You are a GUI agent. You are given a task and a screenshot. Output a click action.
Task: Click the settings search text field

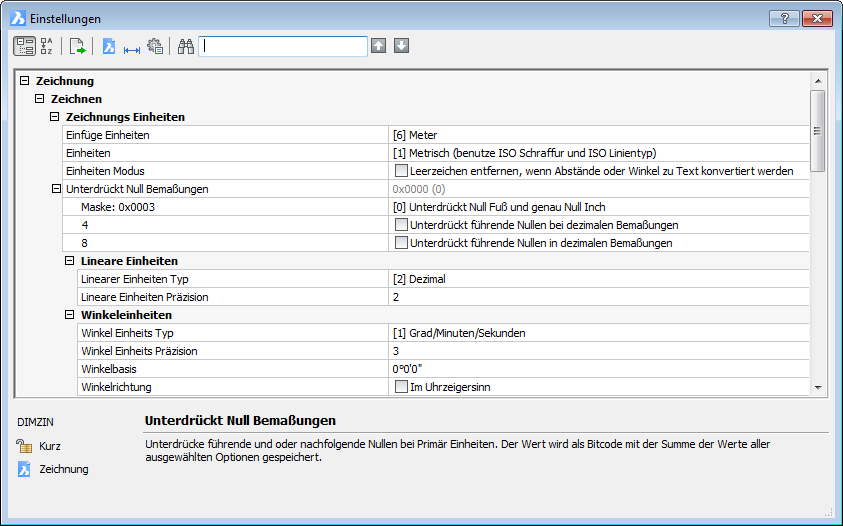tap(283, 46)
